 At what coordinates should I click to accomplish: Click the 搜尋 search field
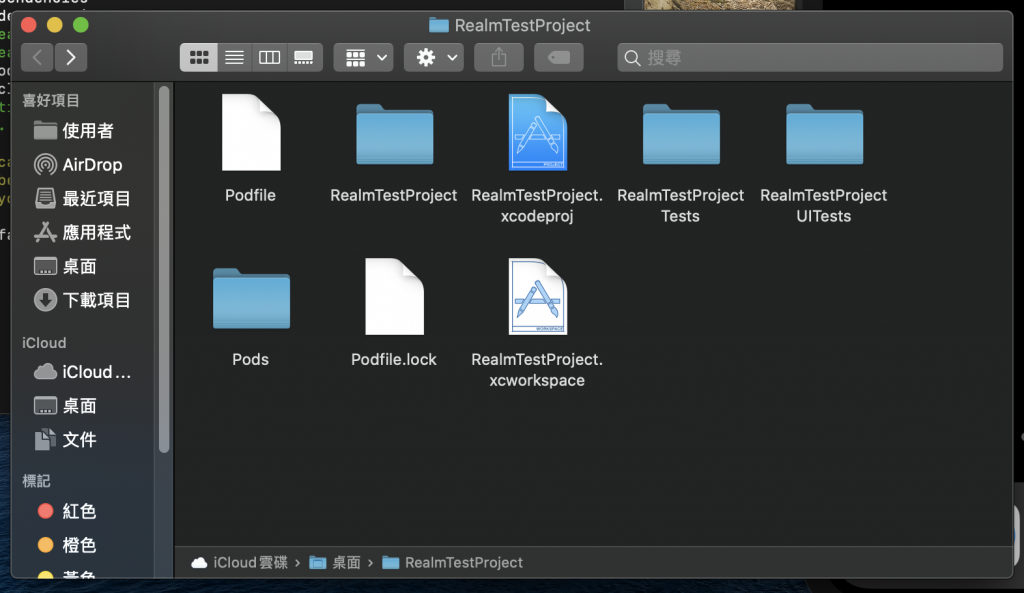(810, 57)
